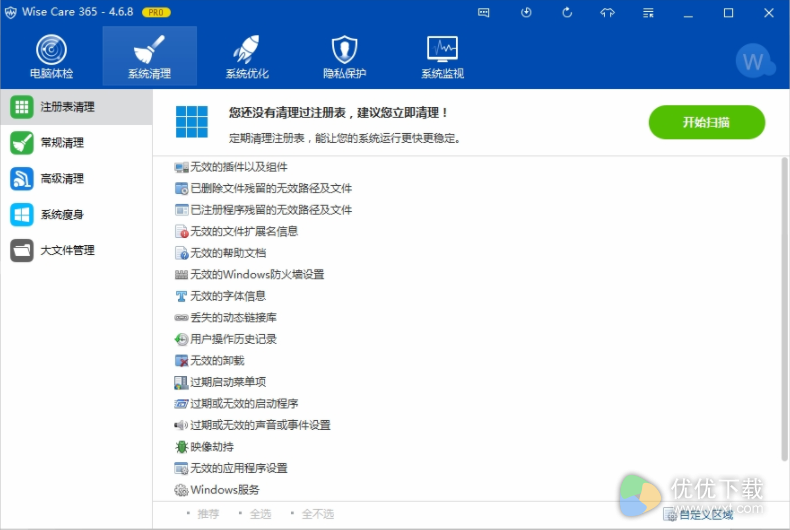
Task: Select the 无效的Windows防火墙设置 entry
Action: (x=257, y=275)
